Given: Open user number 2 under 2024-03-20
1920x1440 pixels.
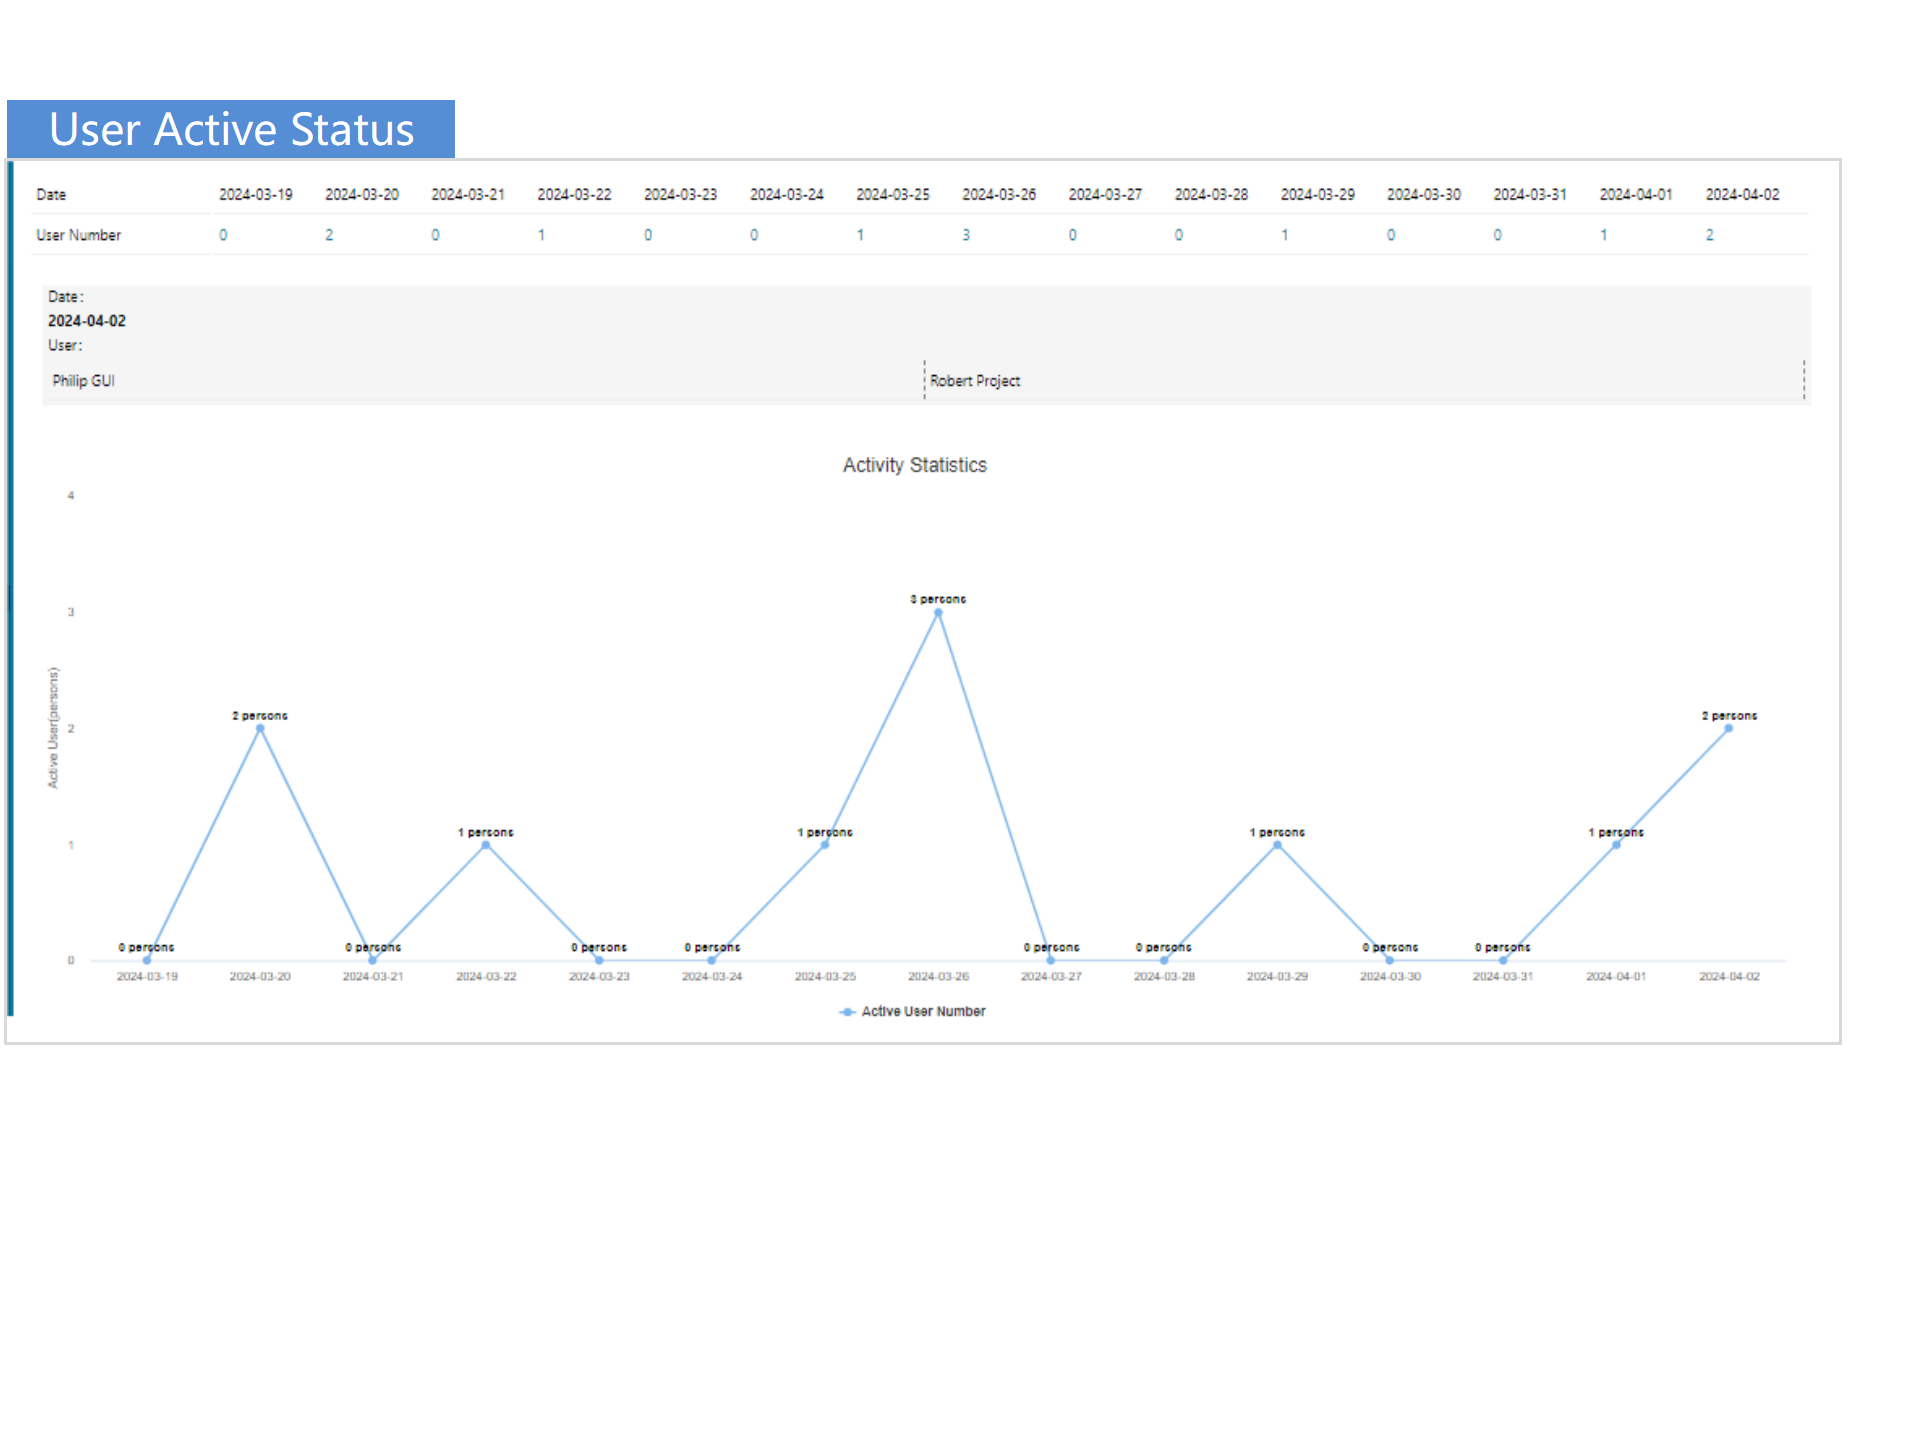Looking at the screenshot, I should point(329,235).
